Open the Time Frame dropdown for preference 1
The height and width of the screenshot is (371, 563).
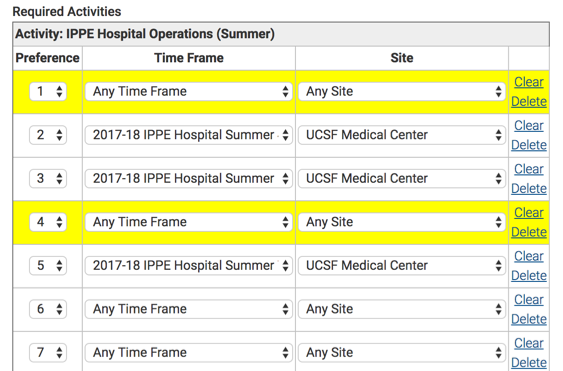coord(189,91)
